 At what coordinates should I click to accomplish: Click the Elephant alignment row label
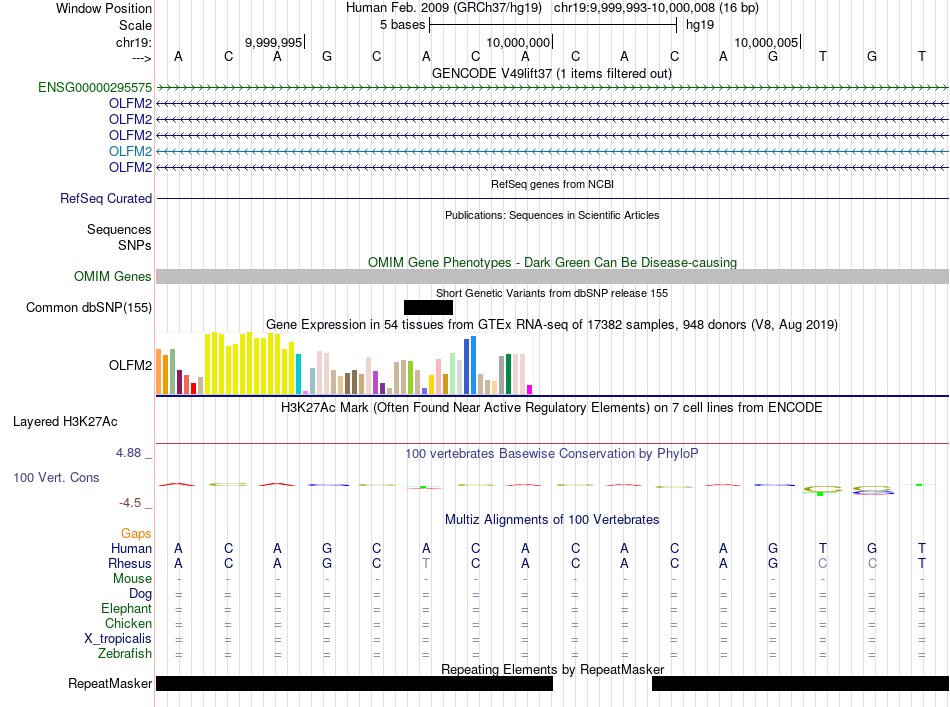[x=126, y=608]
